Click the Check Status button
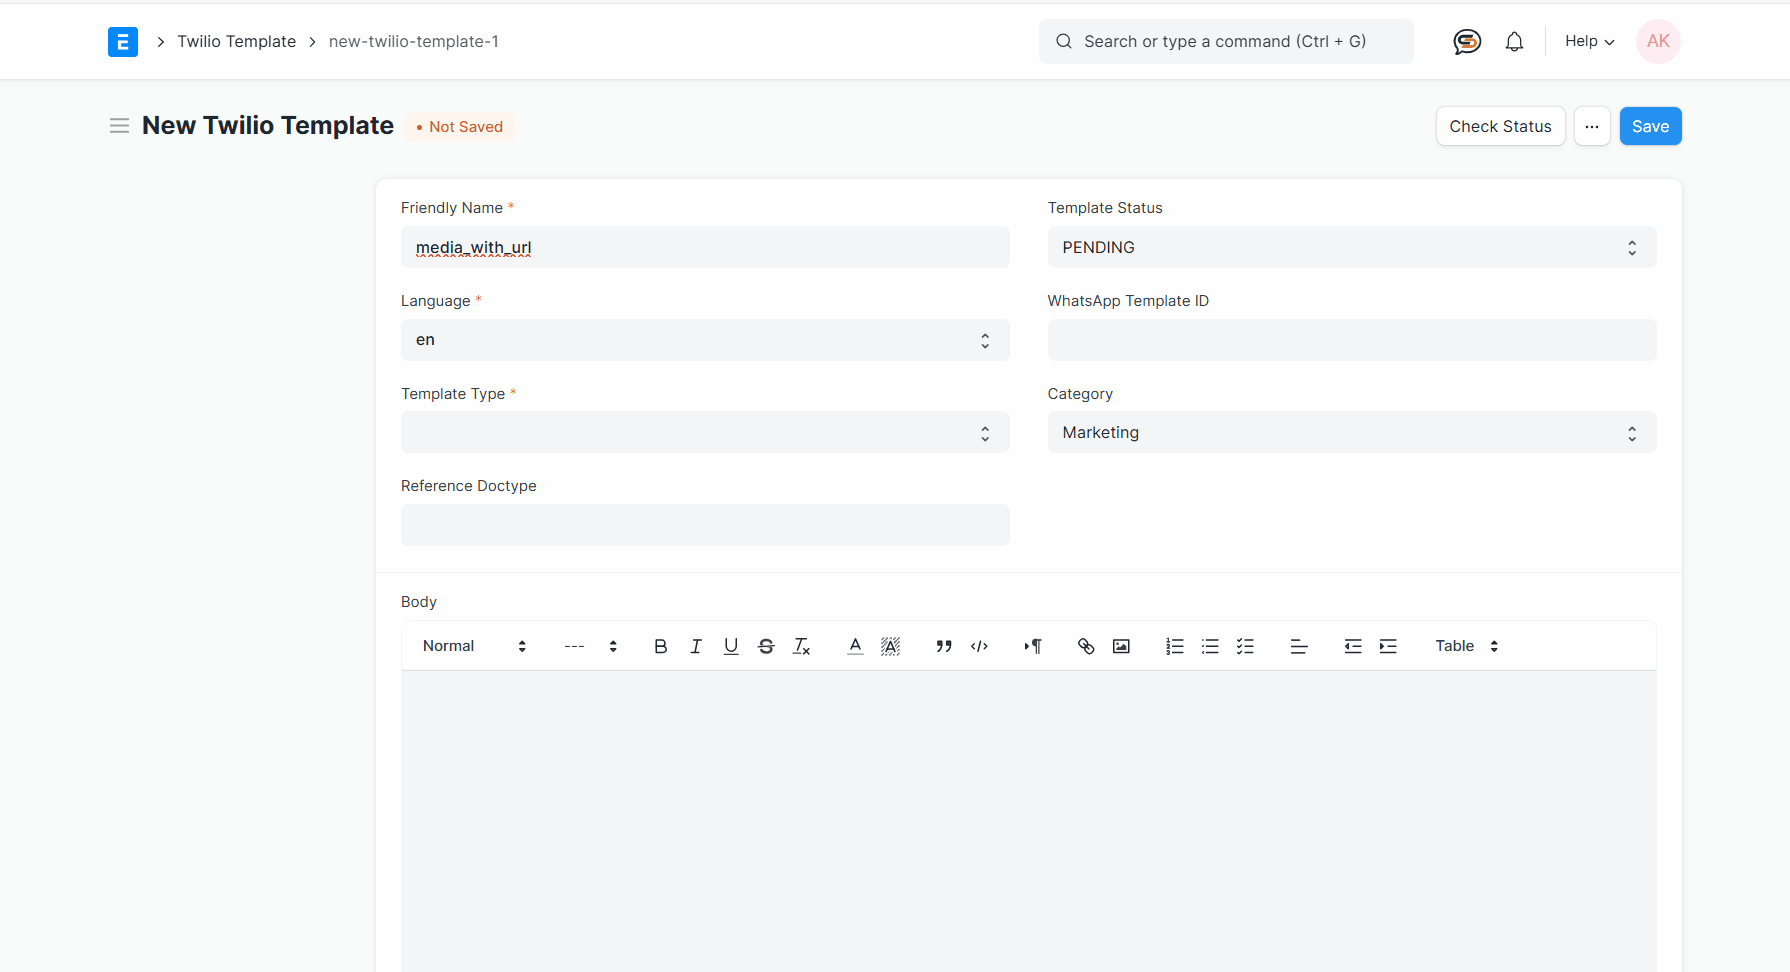The height and width of the screenshot is (972, 1790). click(x=1500, y=126)
